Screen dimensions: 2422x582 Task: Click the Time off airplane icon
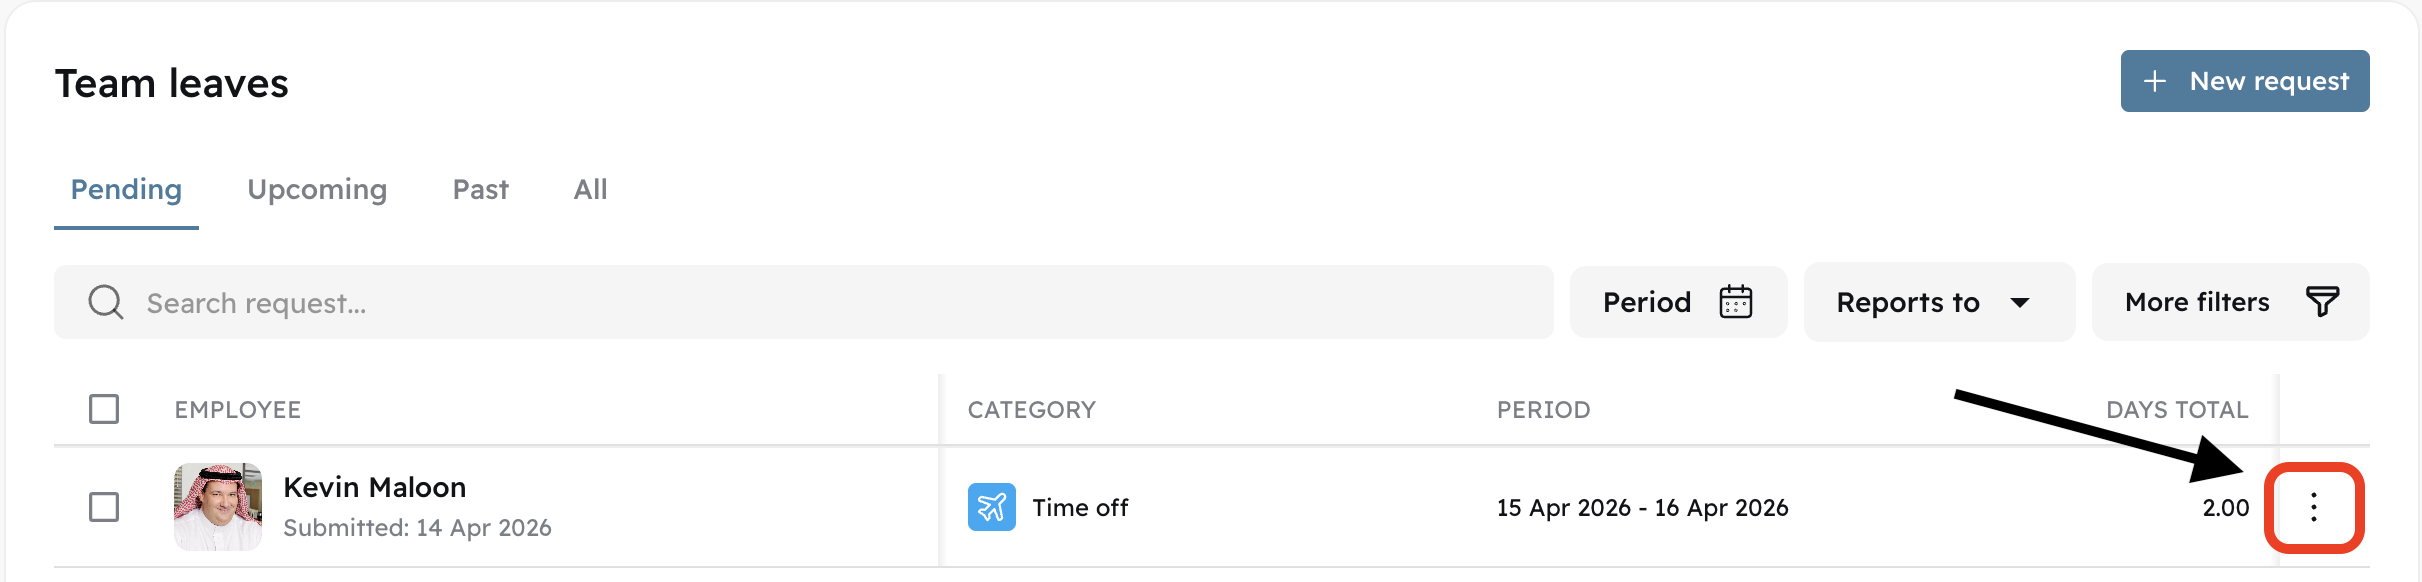coord(991,508)
